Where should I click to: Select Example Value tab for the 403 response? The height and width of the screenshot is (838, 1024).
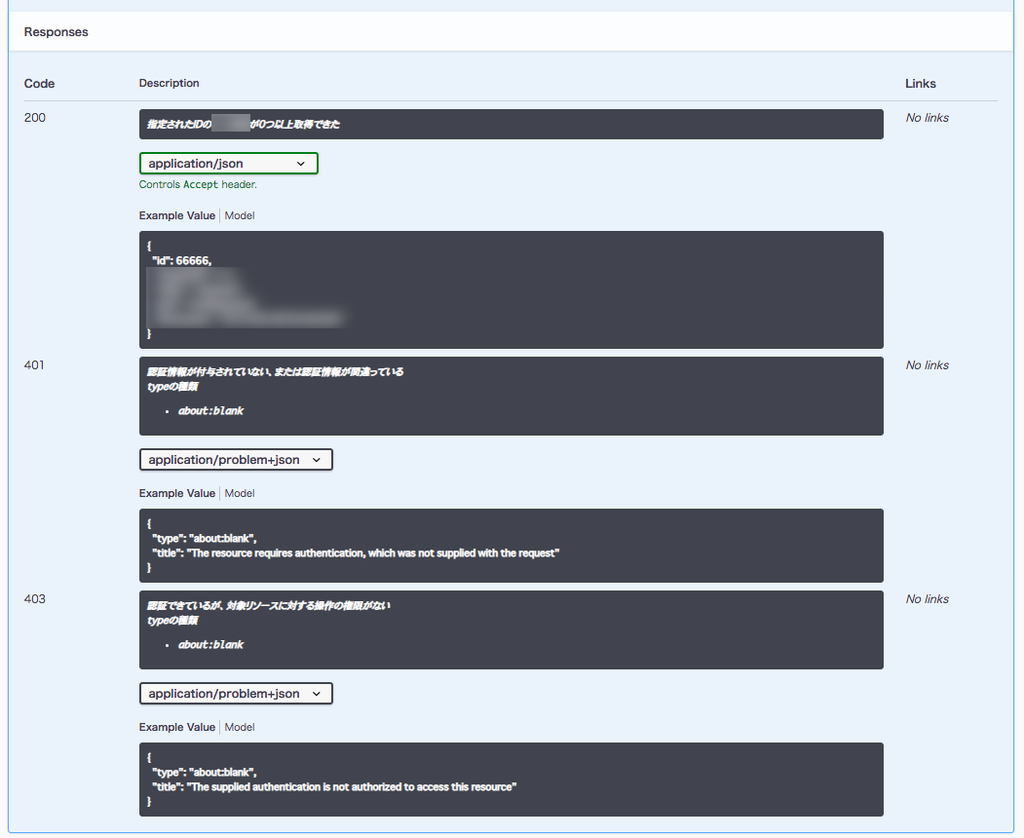click(x=177, y=727)
